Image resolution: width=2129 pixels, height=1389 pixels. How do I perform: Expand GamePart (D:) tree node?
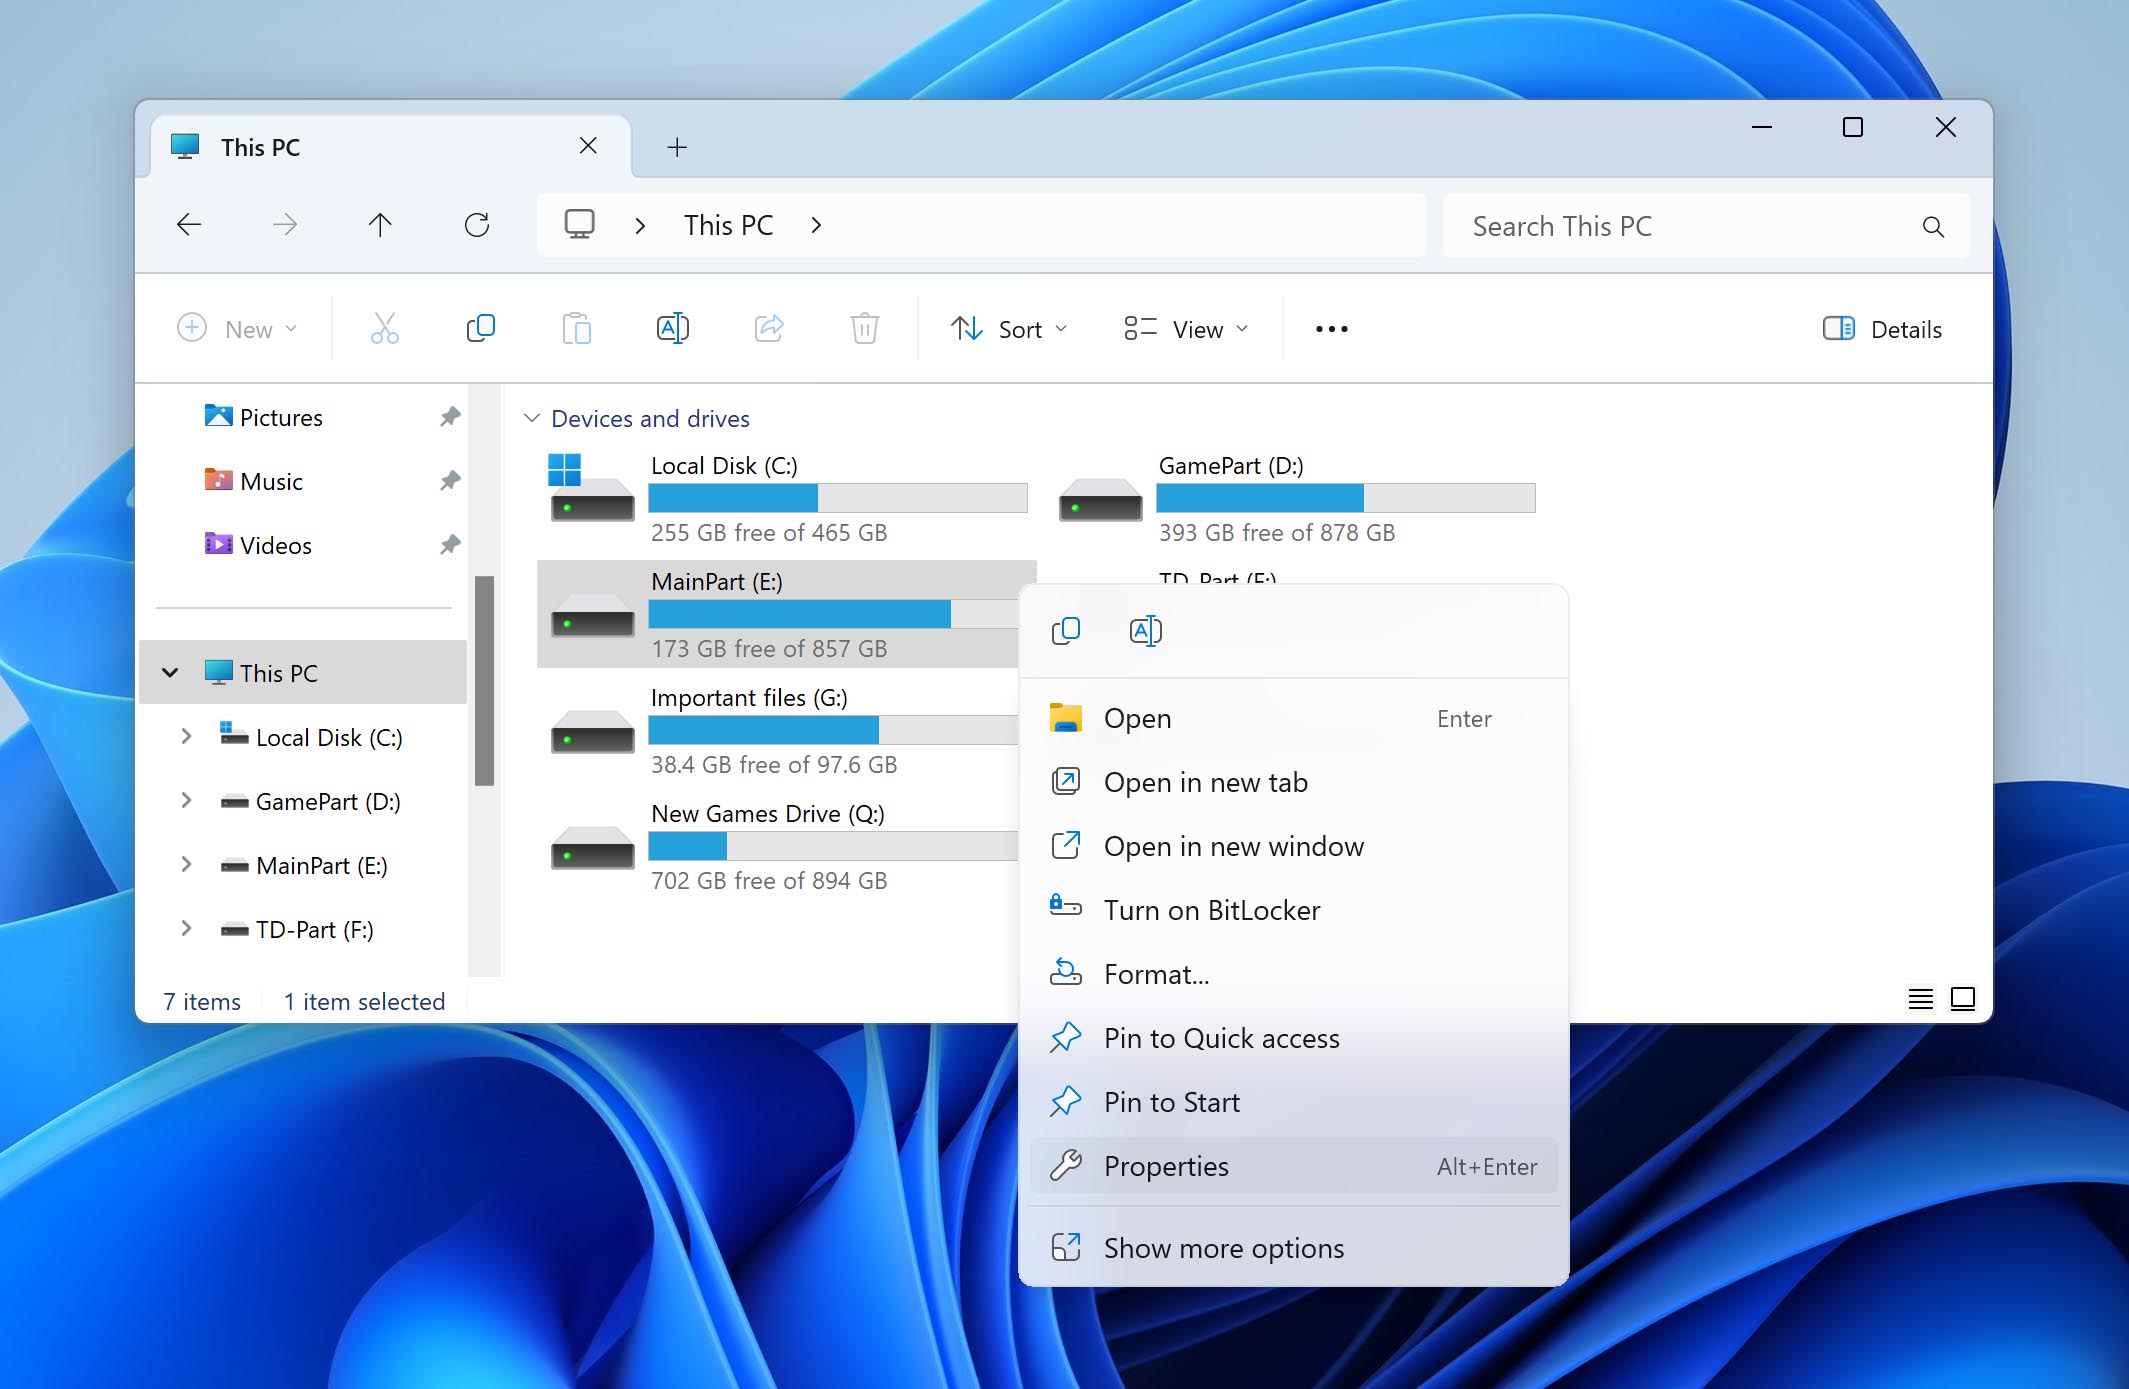[x=186, y=801]
